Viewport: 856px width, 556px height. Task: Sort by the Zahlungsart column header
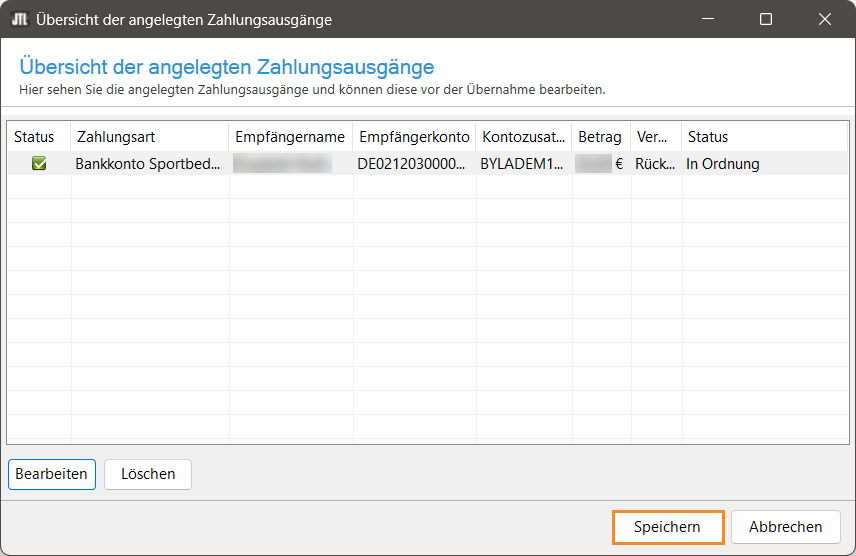[116, 137]
